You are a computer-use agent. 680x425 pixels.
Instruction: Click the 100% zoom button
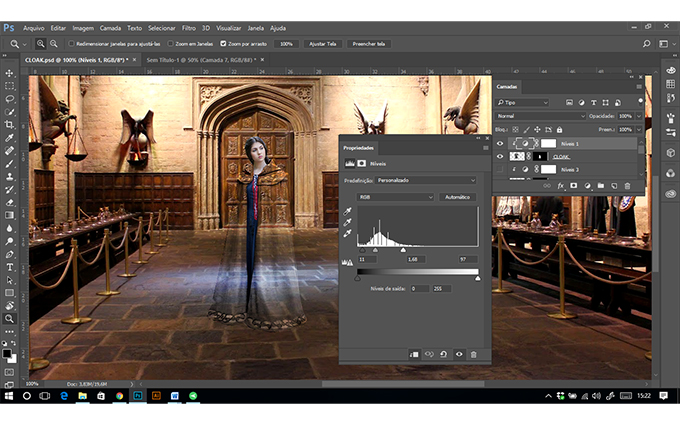(x=286, y=44)
